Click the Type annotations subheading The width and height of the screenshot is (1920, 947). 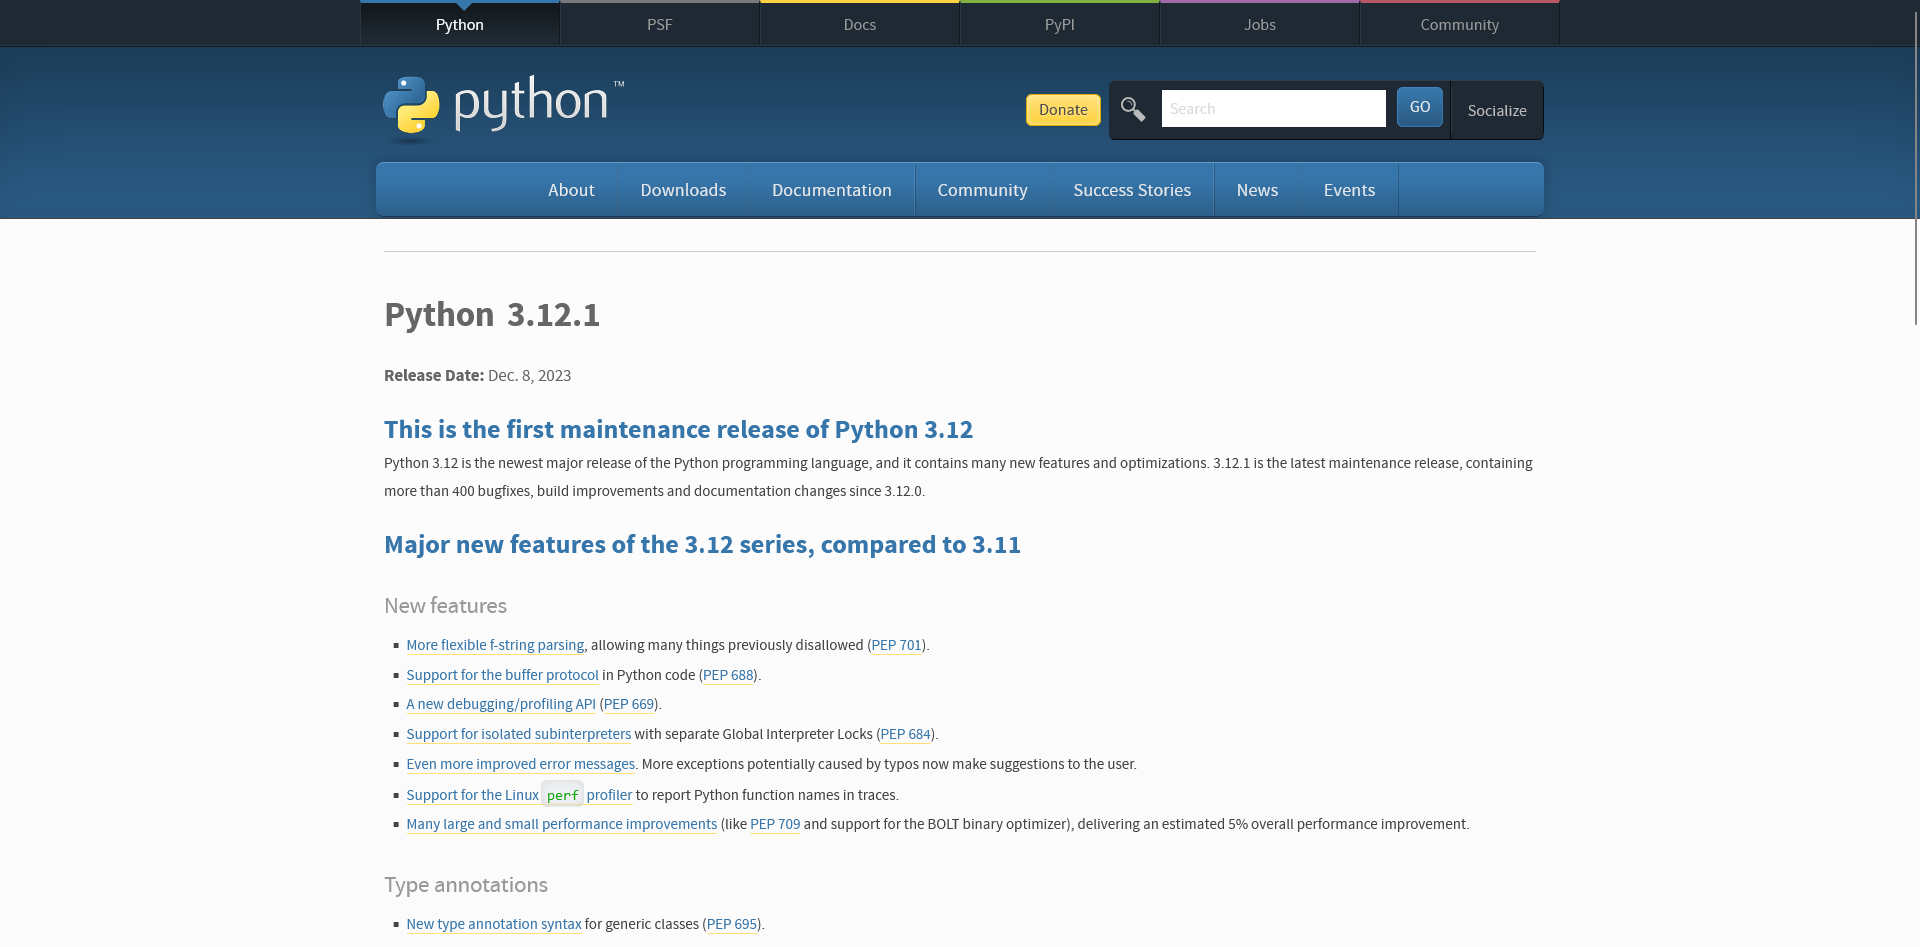coord(466,885)
